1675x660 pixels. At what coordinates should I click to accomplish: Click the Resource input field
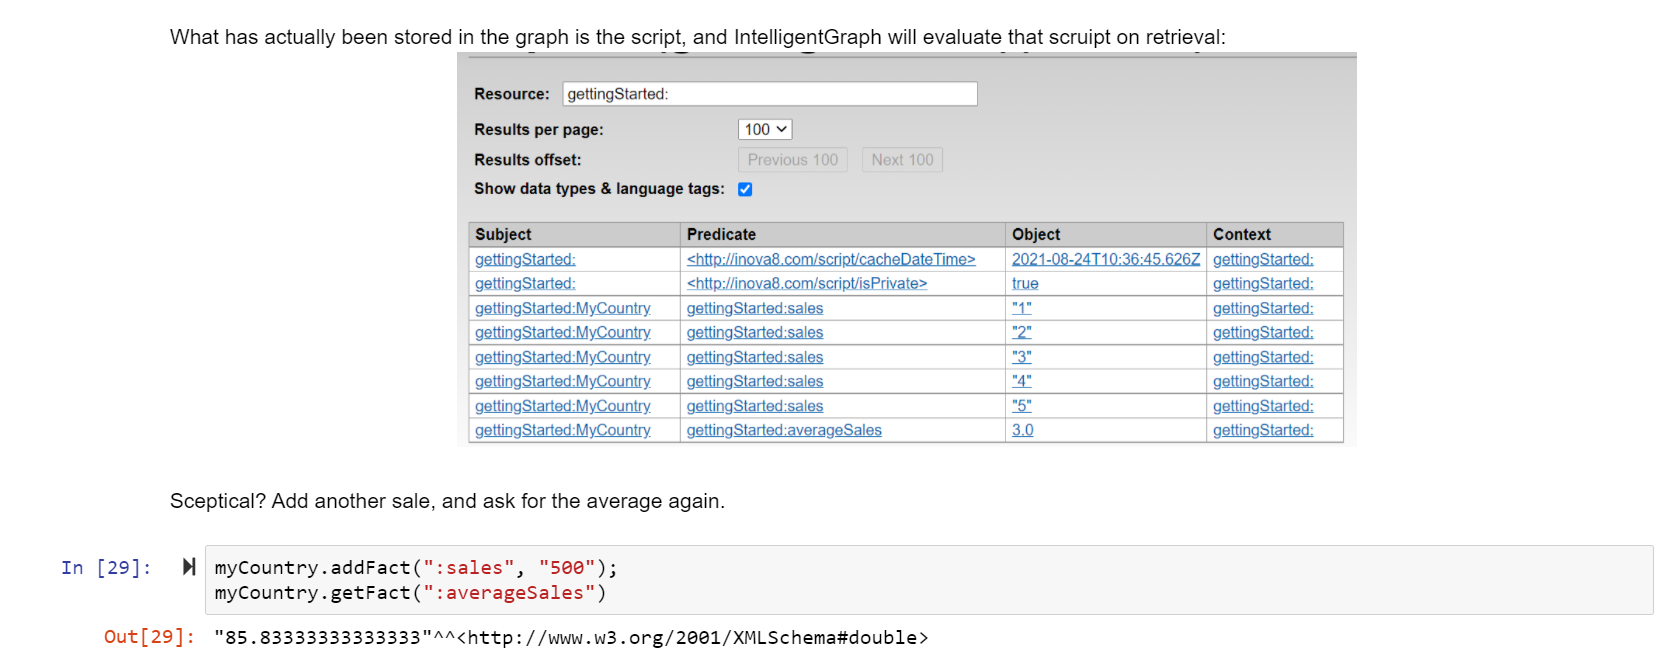coord(769,94)
